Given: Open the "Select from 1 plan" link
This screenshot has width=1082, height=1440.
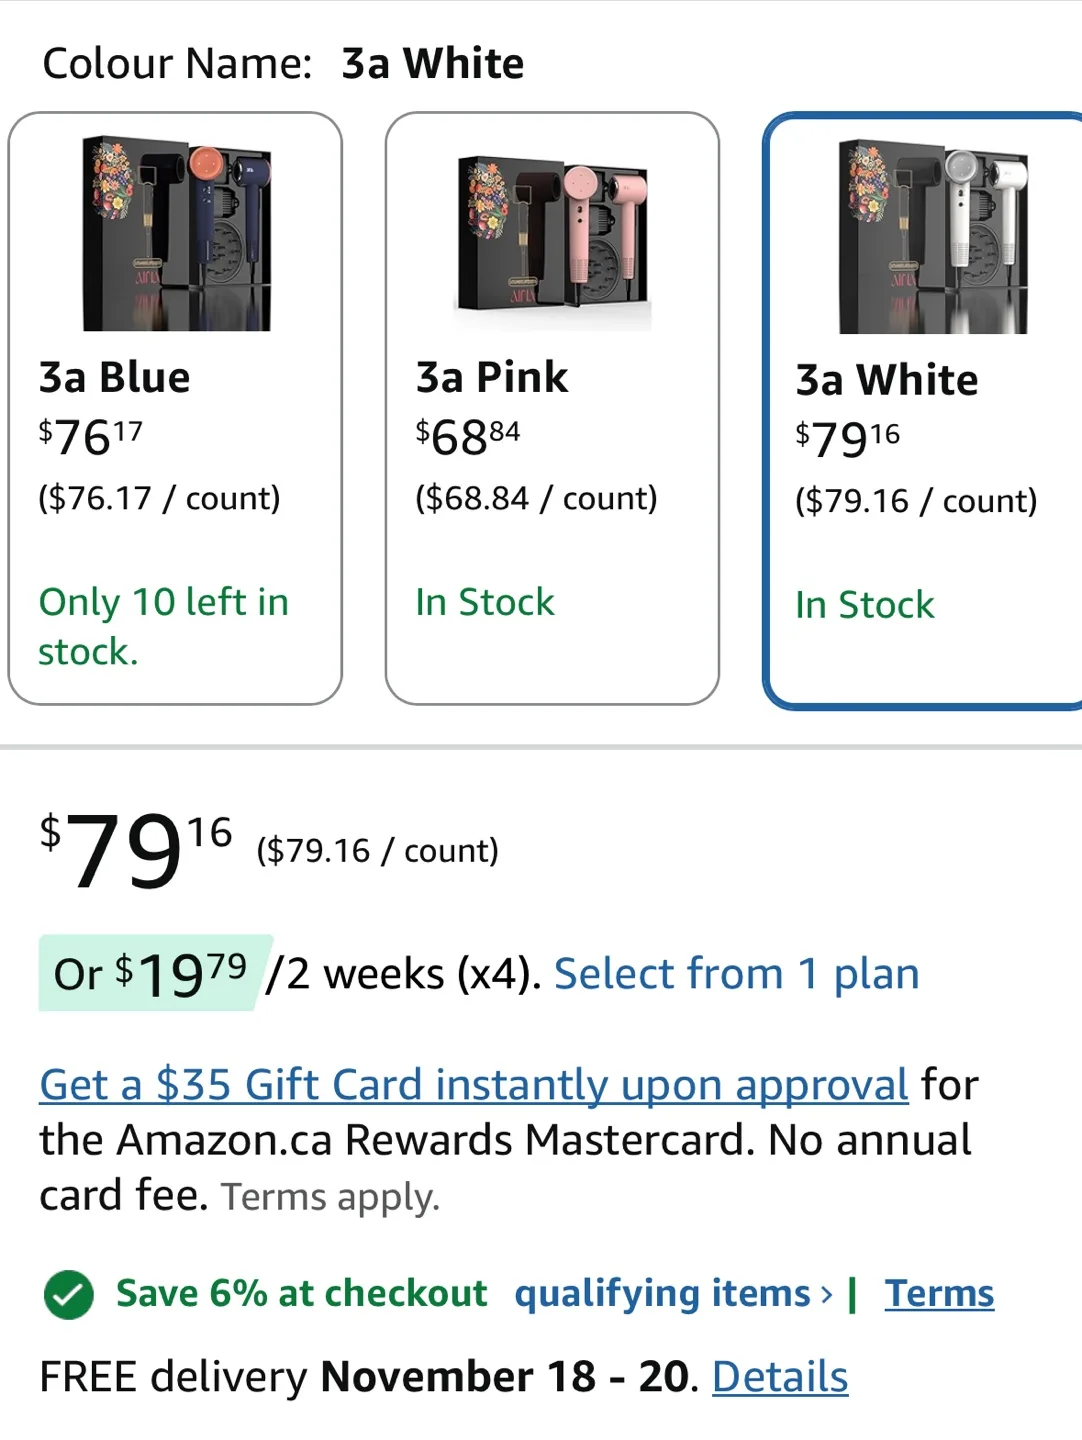Looking at the screenshot, I should [x=736, y=974].
